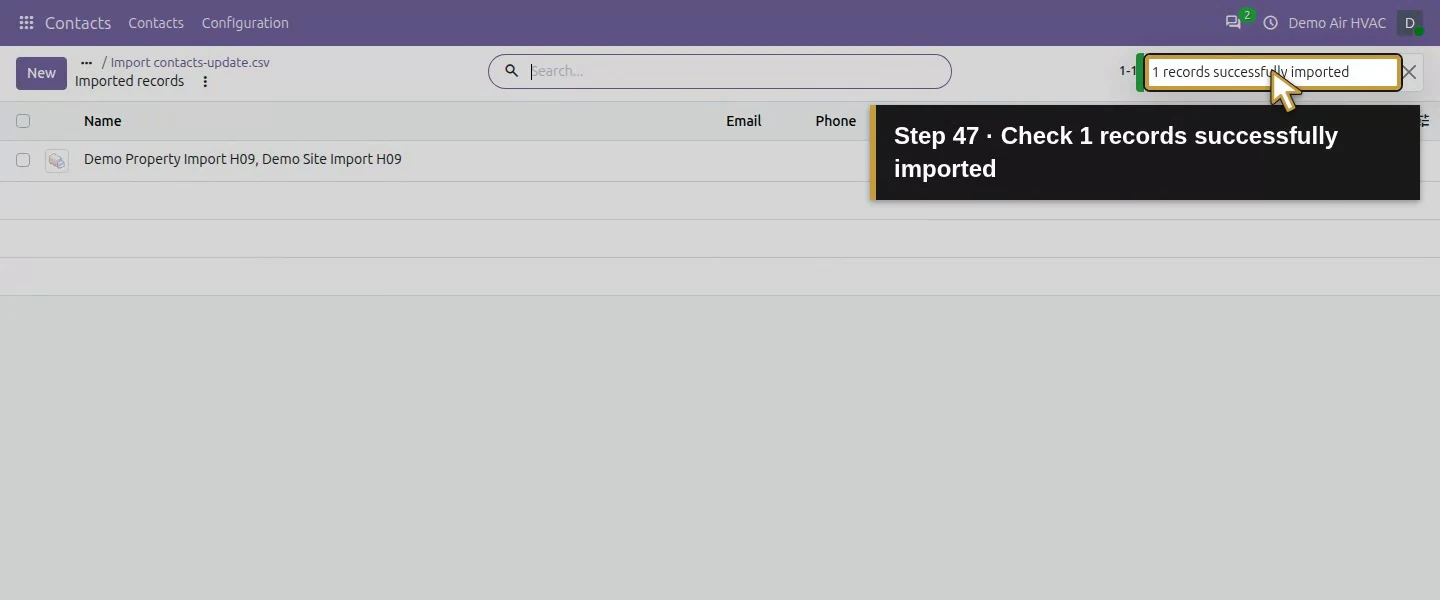The height and width of the screenshot is (600, 1440).
Task: Click the records successfully imported notification
Action: 1272,72
